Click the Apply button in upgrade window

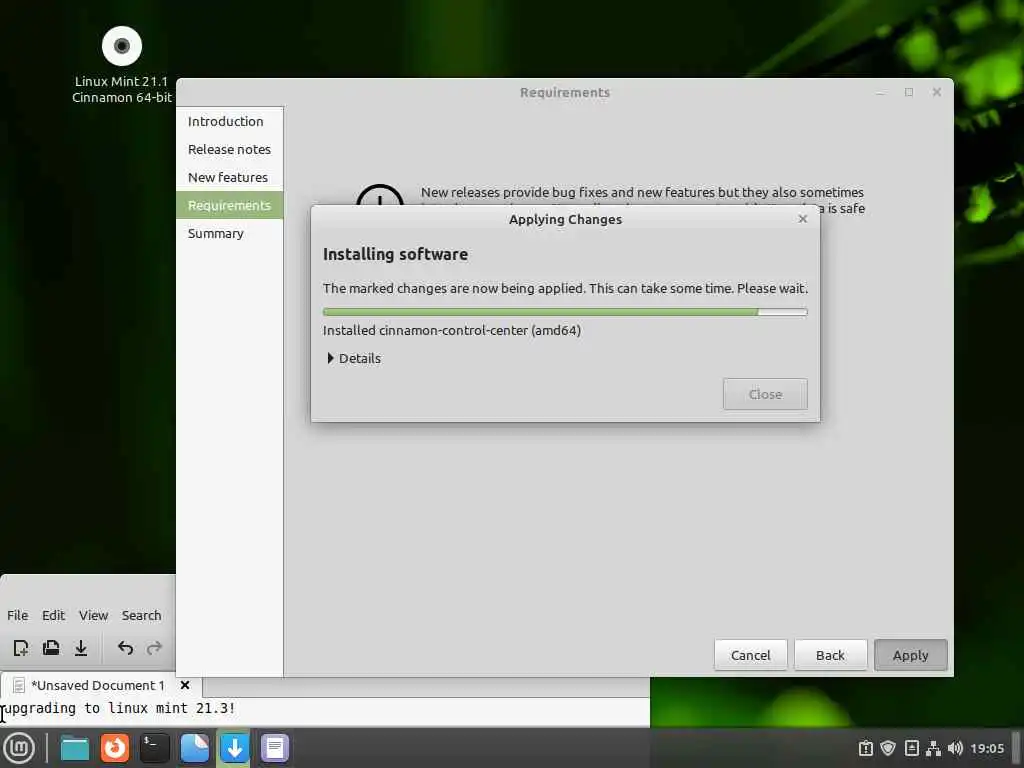point(910,655)
